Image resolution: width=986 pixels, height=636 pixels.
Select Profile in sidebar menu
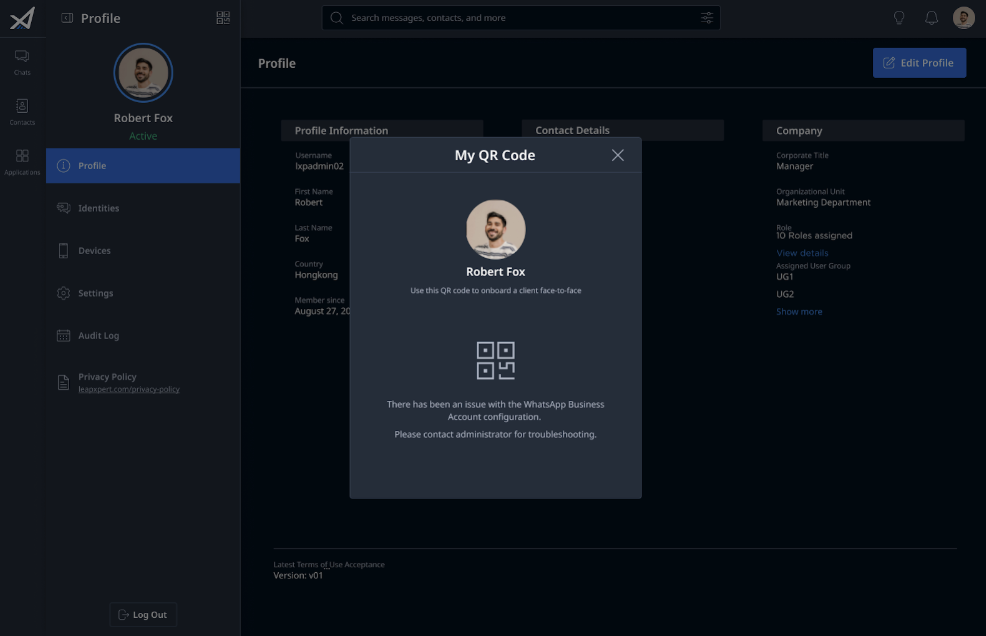(143, 165)
